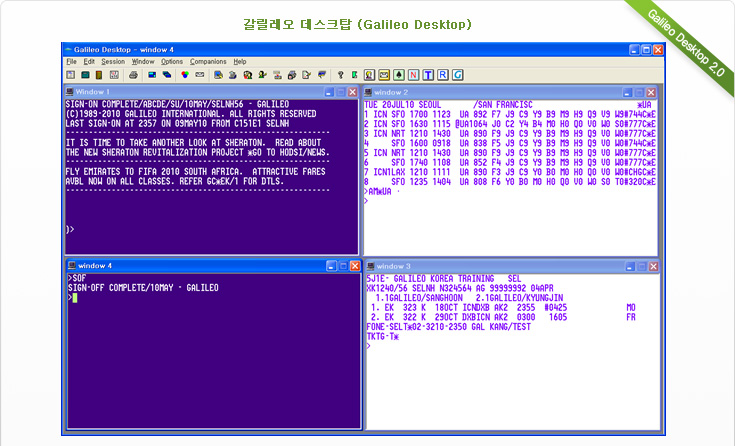The width and height of the screenshot is (735, 446).
Task: Click the white document icon at toolbar start
Action: pyautogui.click(x=70, y=75)
